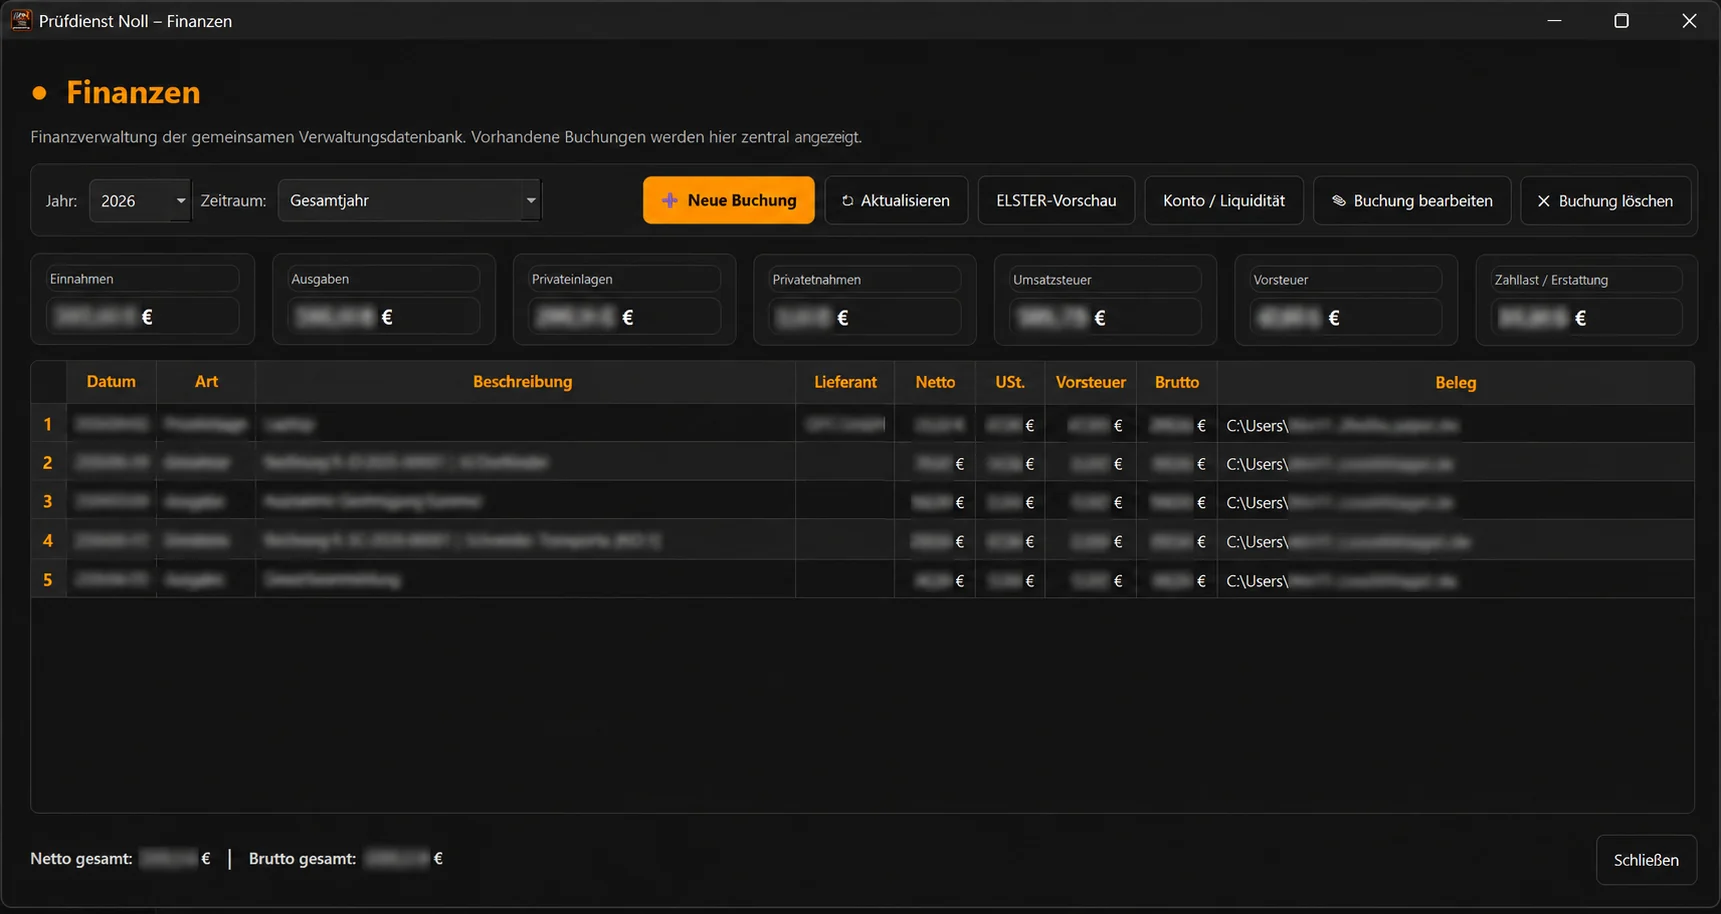Click the Lieferant column header
This screenshot has height=914, width=1721.
845,382
